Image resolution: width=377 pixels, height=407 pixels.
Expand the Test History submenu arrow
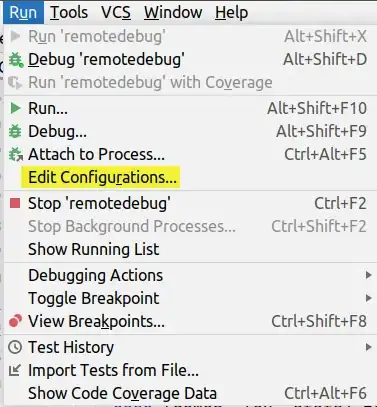tap(368, 347)
